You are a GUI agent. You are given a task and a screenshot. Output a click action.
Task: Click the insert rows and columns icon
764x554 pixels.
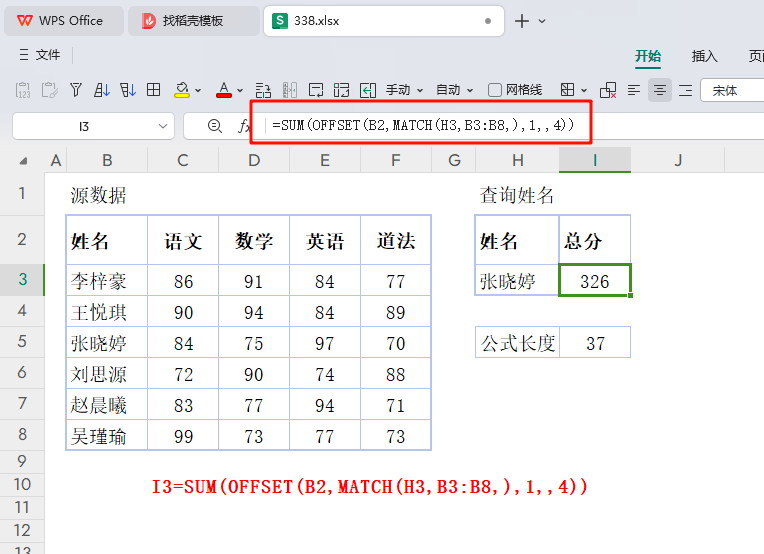(x=263, y=90)
